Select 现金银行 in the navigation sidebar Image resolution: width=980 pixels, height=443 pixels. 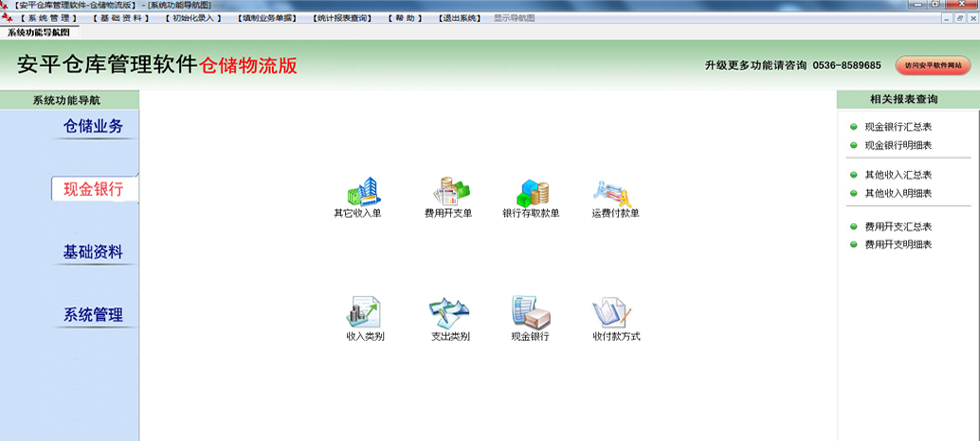click(94, 189)
